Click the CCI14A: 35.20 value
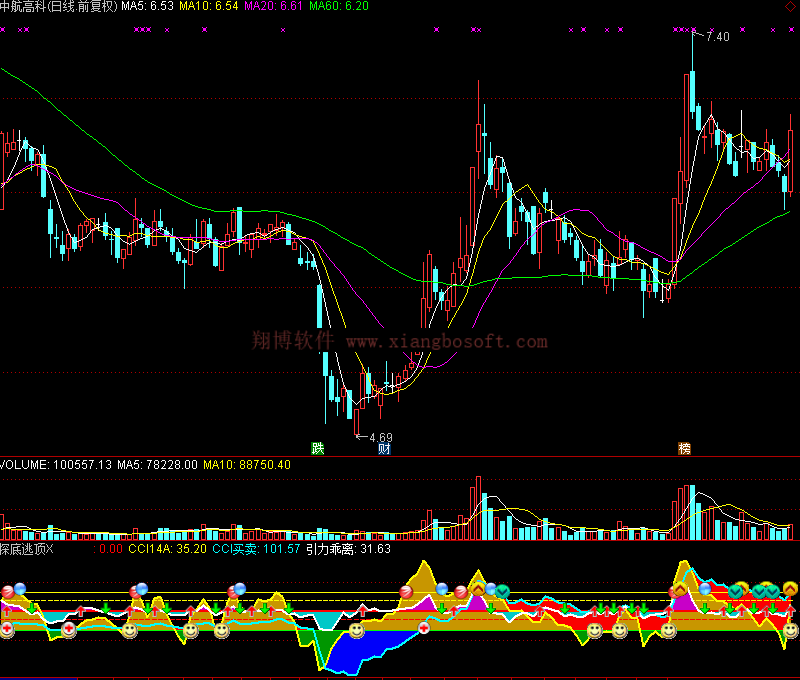800x680 pixels. [x=167, y=549]
